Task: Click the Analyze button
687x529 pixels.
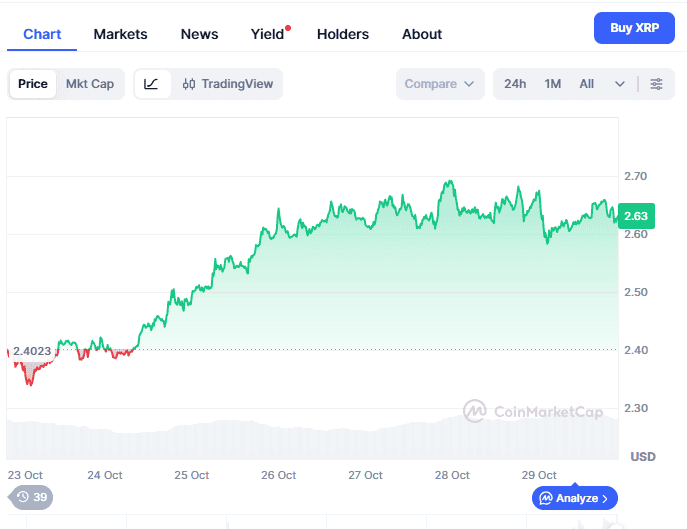Action: pos(576,497)
